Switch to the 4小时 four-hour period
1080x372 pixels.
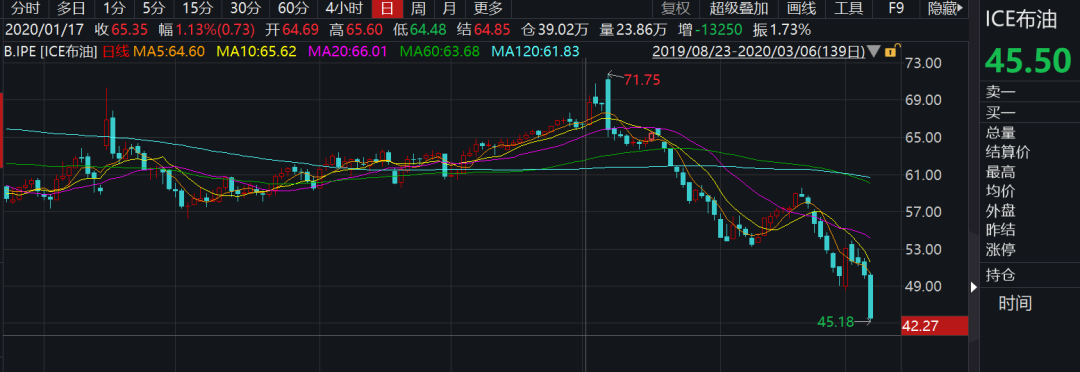[x=344, y=8]
